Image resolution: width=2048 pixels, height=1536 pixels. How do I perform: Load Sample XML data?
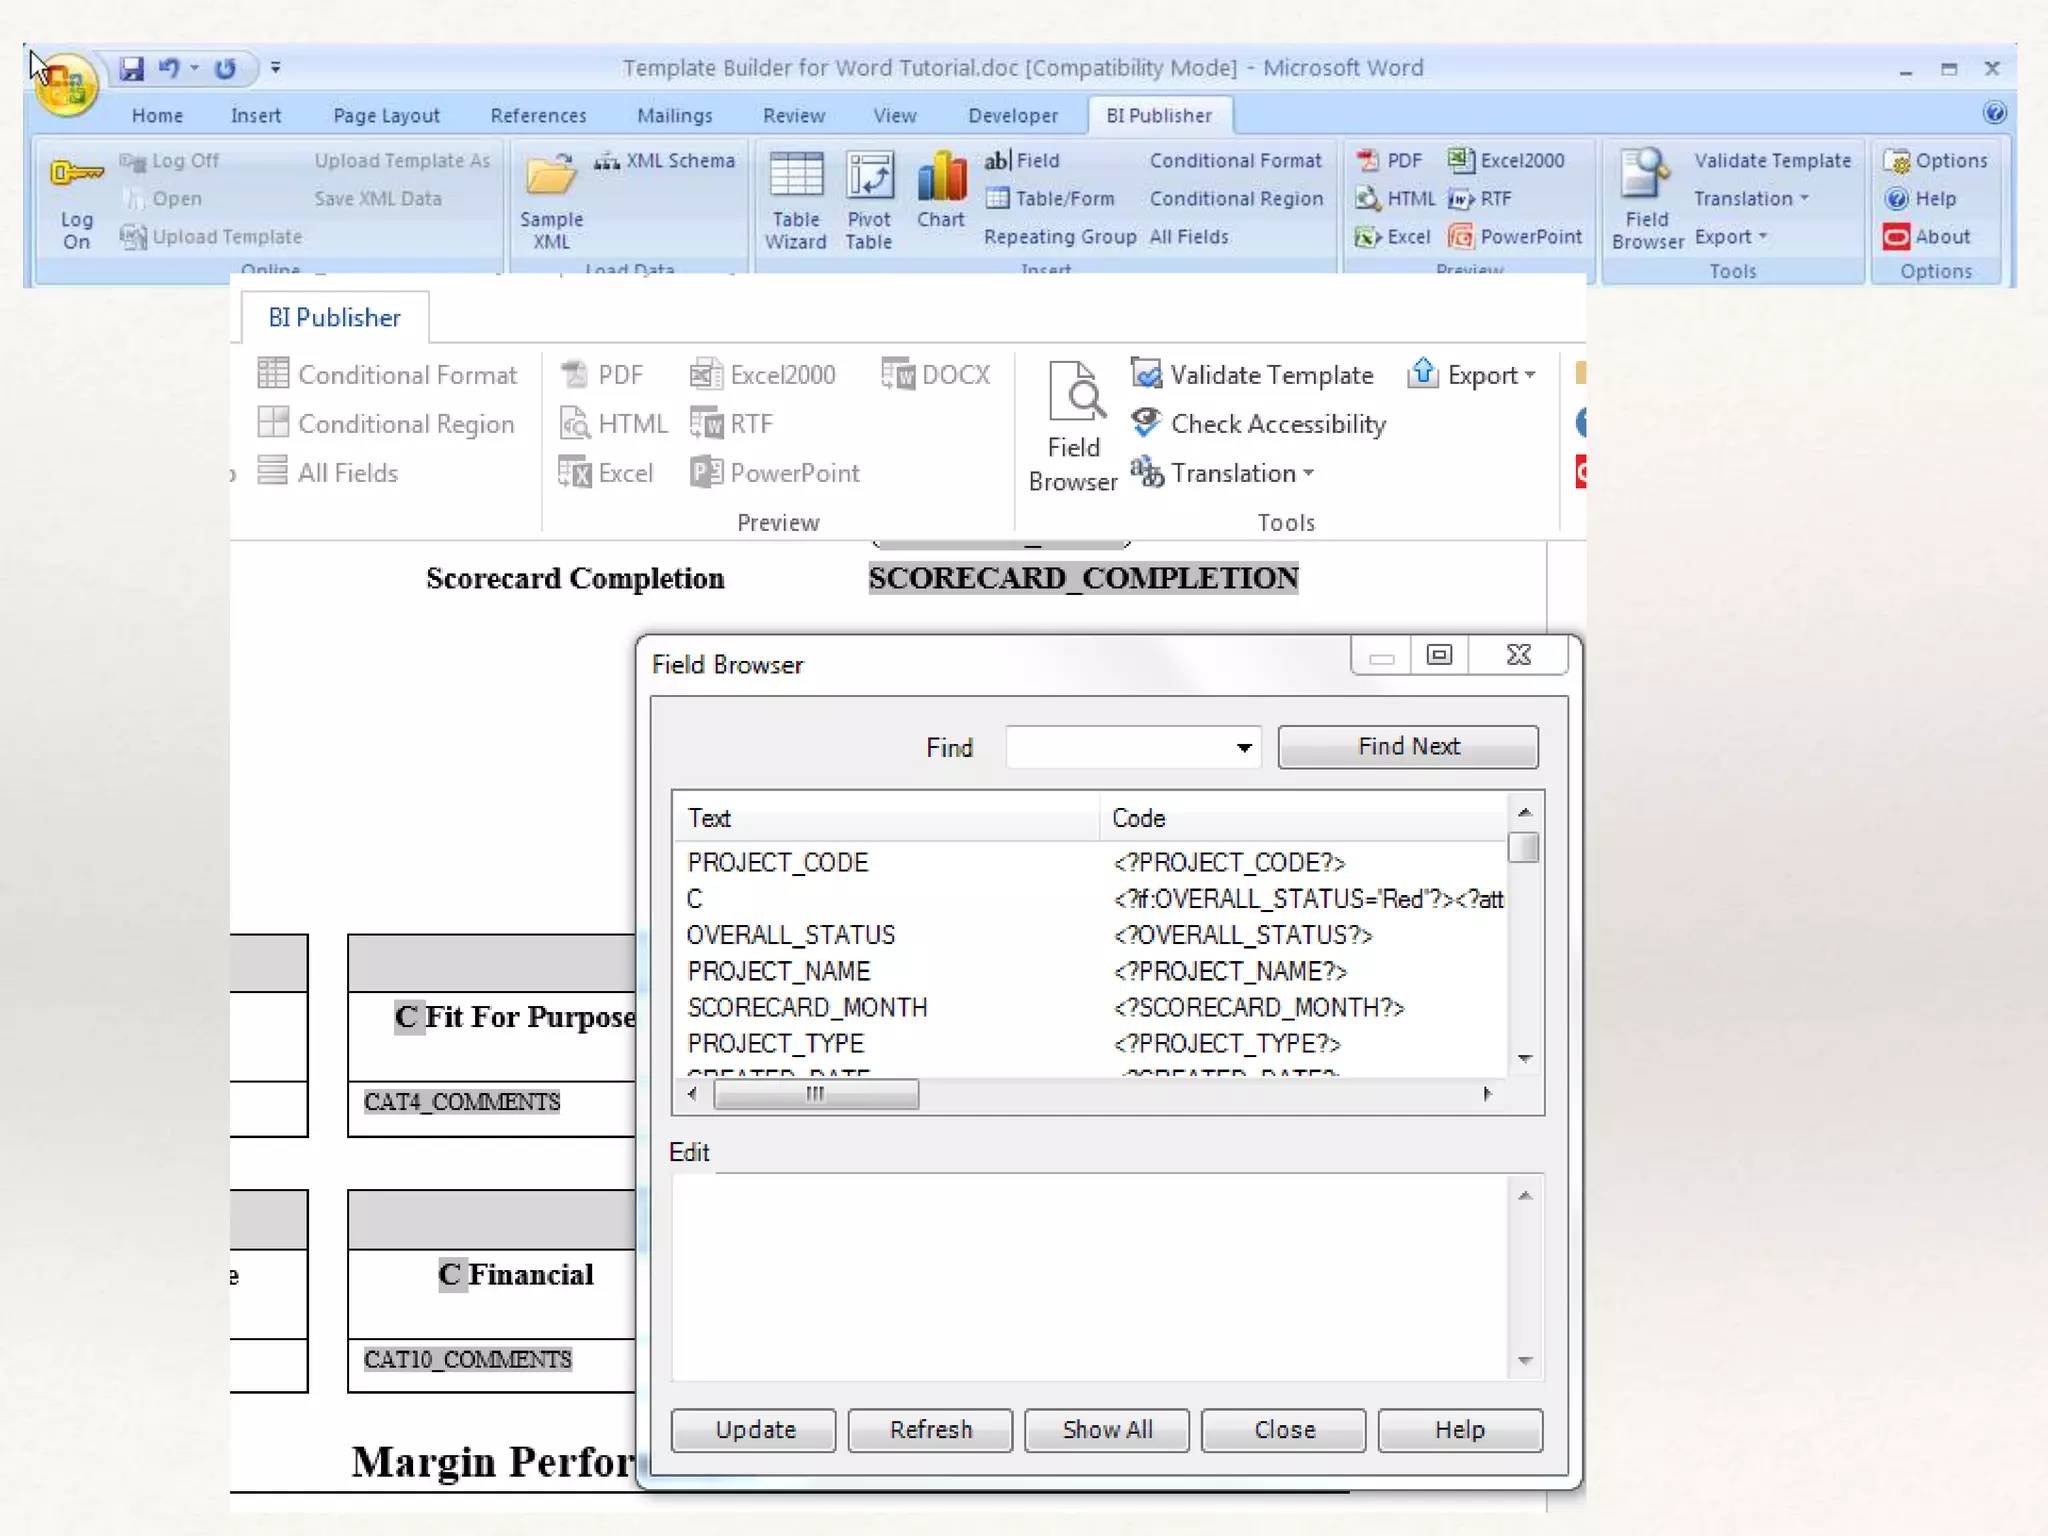pos(551,199)
